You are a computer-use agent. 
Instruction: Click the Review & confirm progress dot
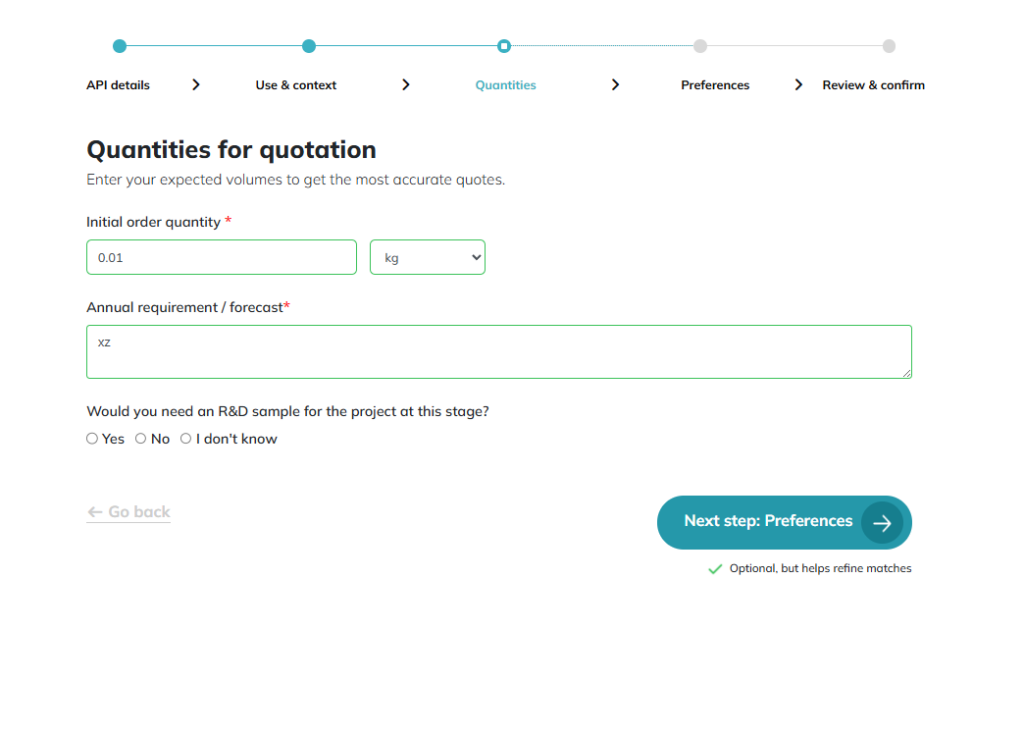pyautogui.click(x=889, y=46)
